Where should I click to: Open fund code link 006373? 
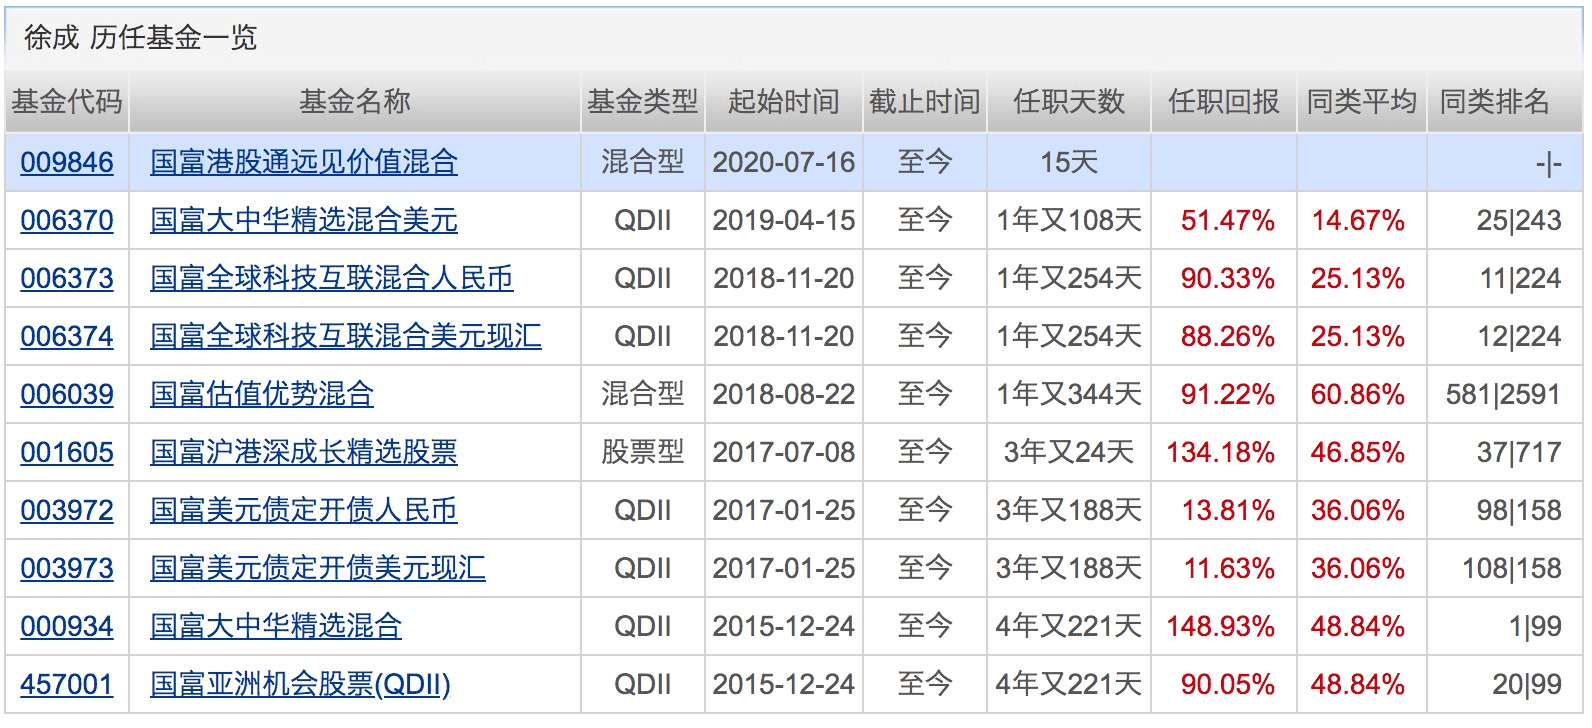[x=67, y=278]
